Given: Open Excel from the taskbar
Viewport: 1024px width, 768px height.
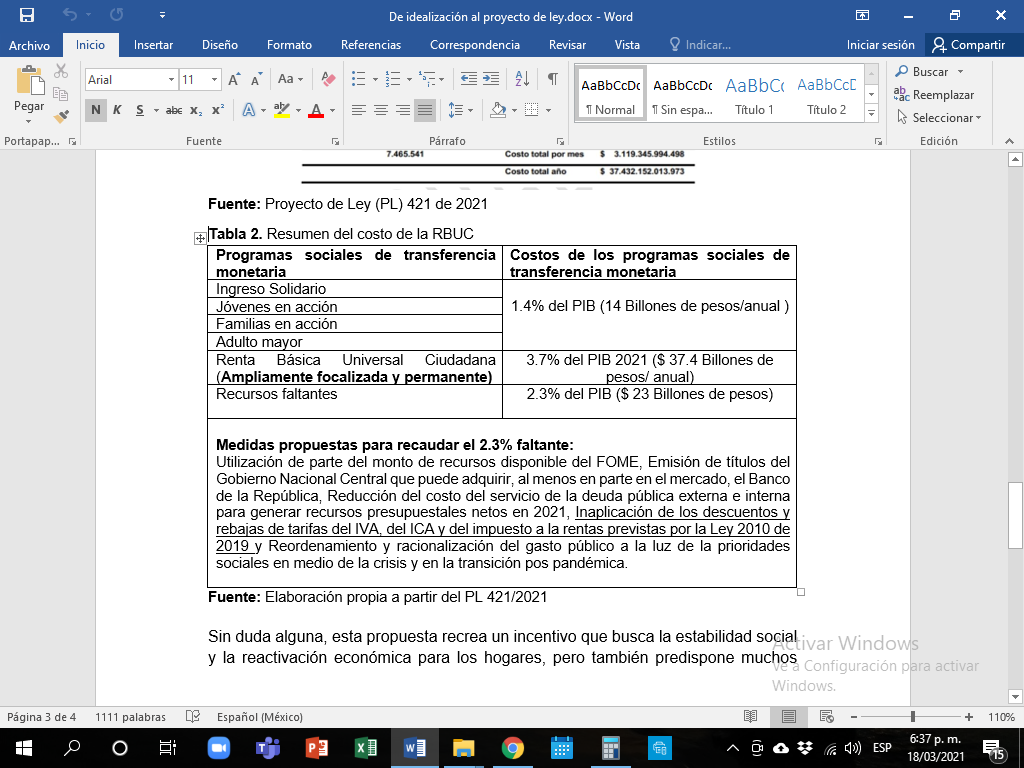Looking at the screenshot, I should (365, 748).
